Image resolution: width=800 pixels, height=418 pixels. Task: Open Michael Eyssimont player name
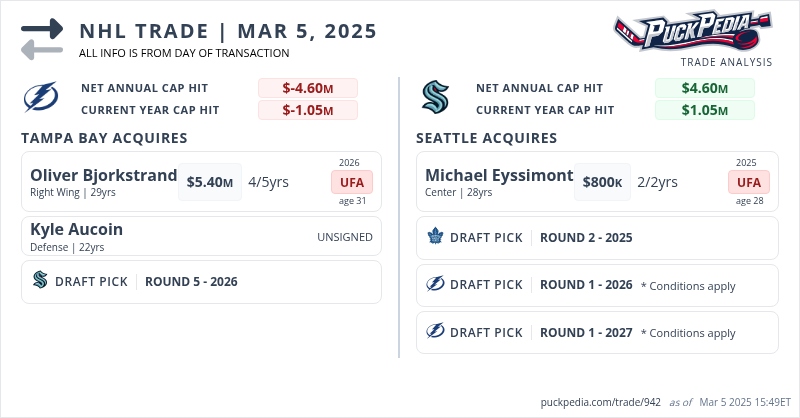point(499,175)
